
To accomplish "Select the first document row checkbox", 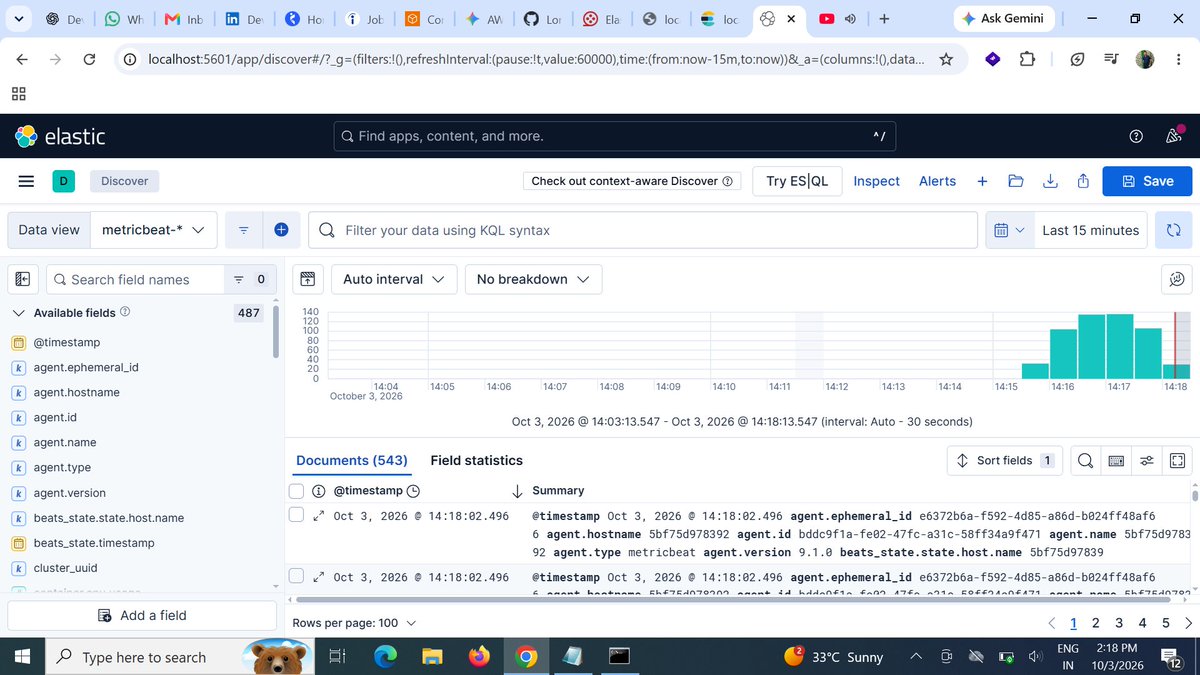I will point(296,514).
